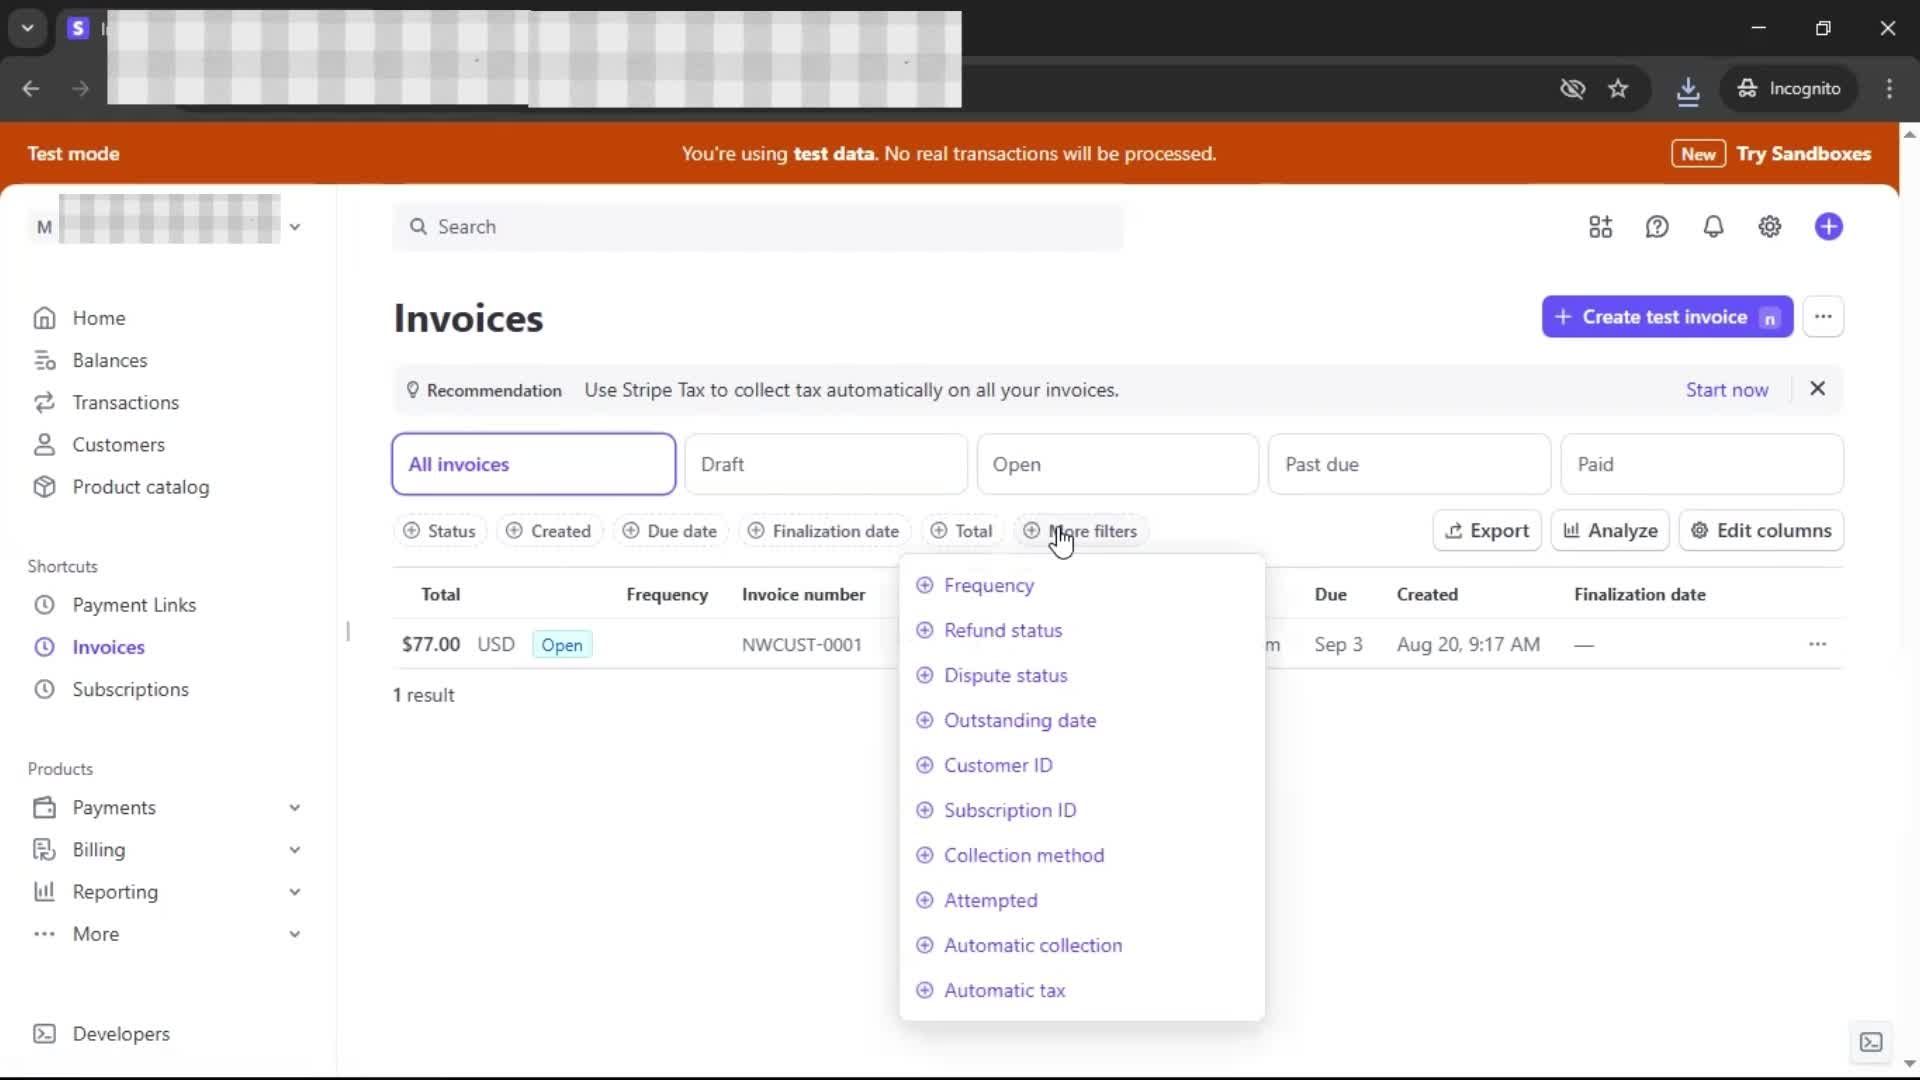Switch to the Past due tab
The height and width of the screenshot is (1080, 1920).
click(1408, 464)
